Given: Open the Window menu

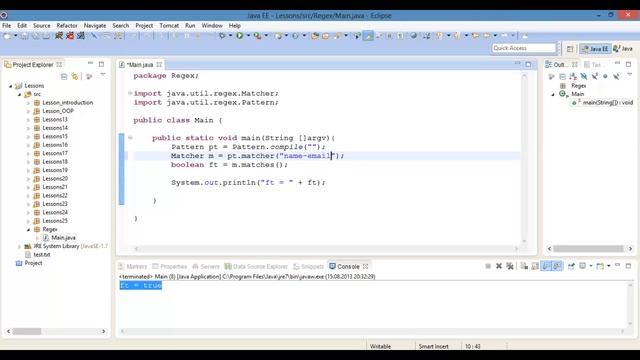Looking at the screenshot, I should pos(212,25).
